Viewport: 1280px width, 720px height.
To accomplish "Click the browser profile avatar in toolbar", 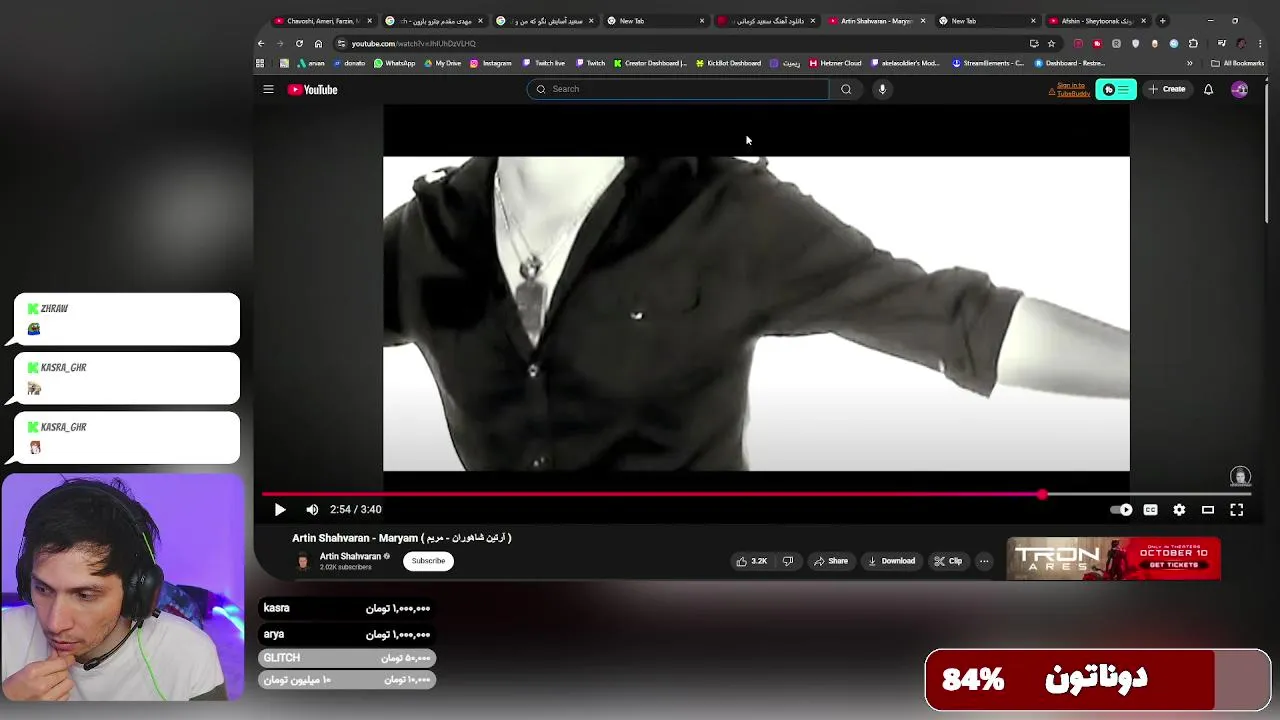I will pyautogui.click(x=1241, y=43).
